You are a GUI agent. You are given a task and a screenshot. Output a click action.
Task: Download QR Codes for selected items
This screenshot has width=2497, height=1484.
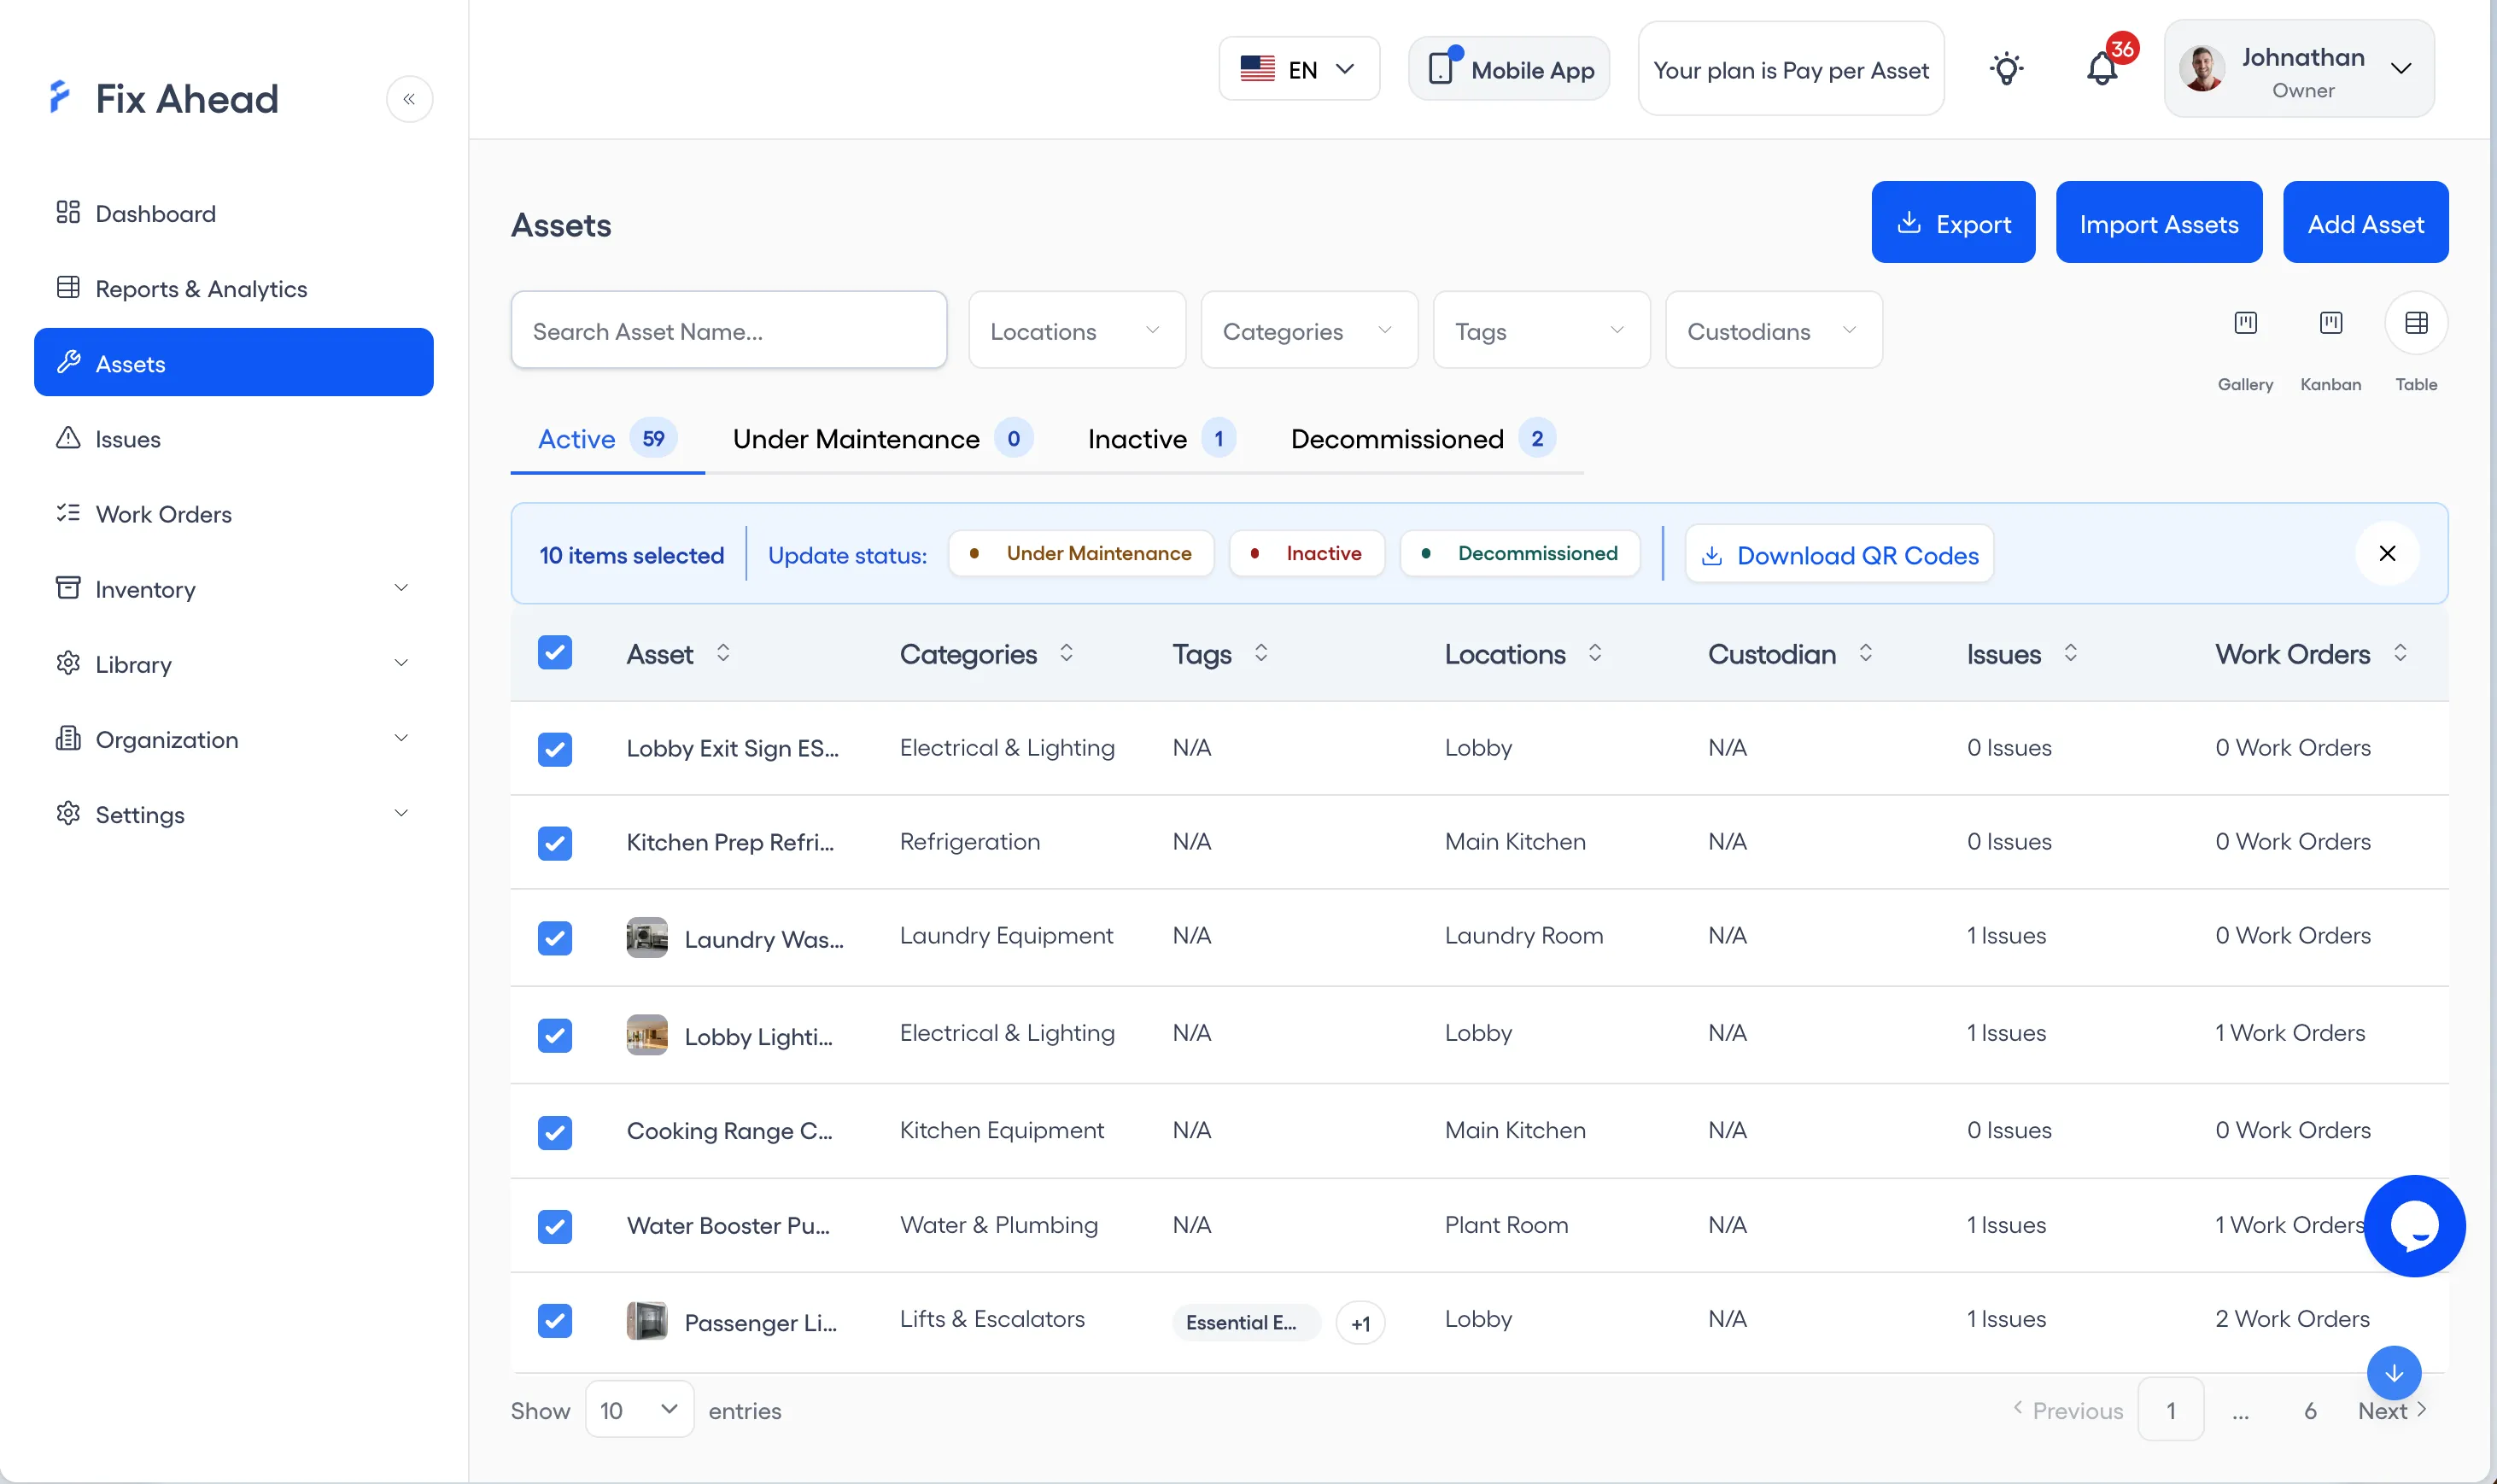pyautogui.click(x=1838, y=554)
